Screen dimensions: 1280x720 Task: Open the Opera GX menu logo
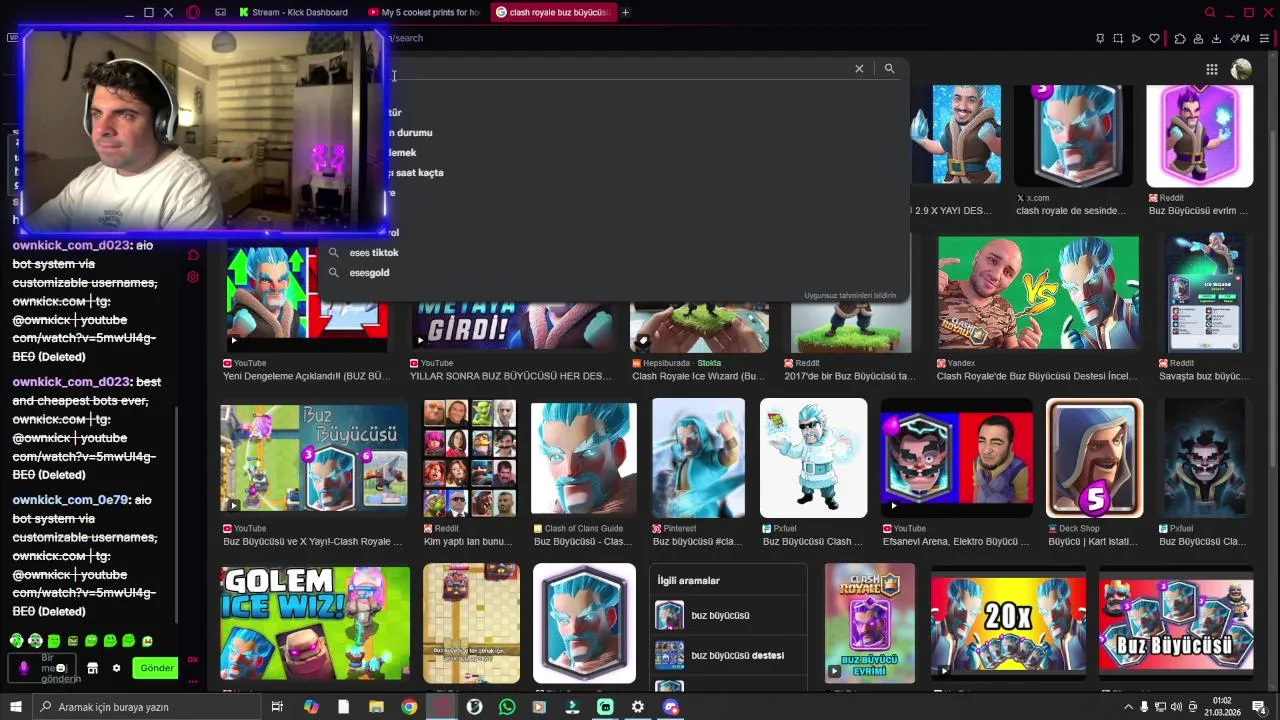point(193,12)
